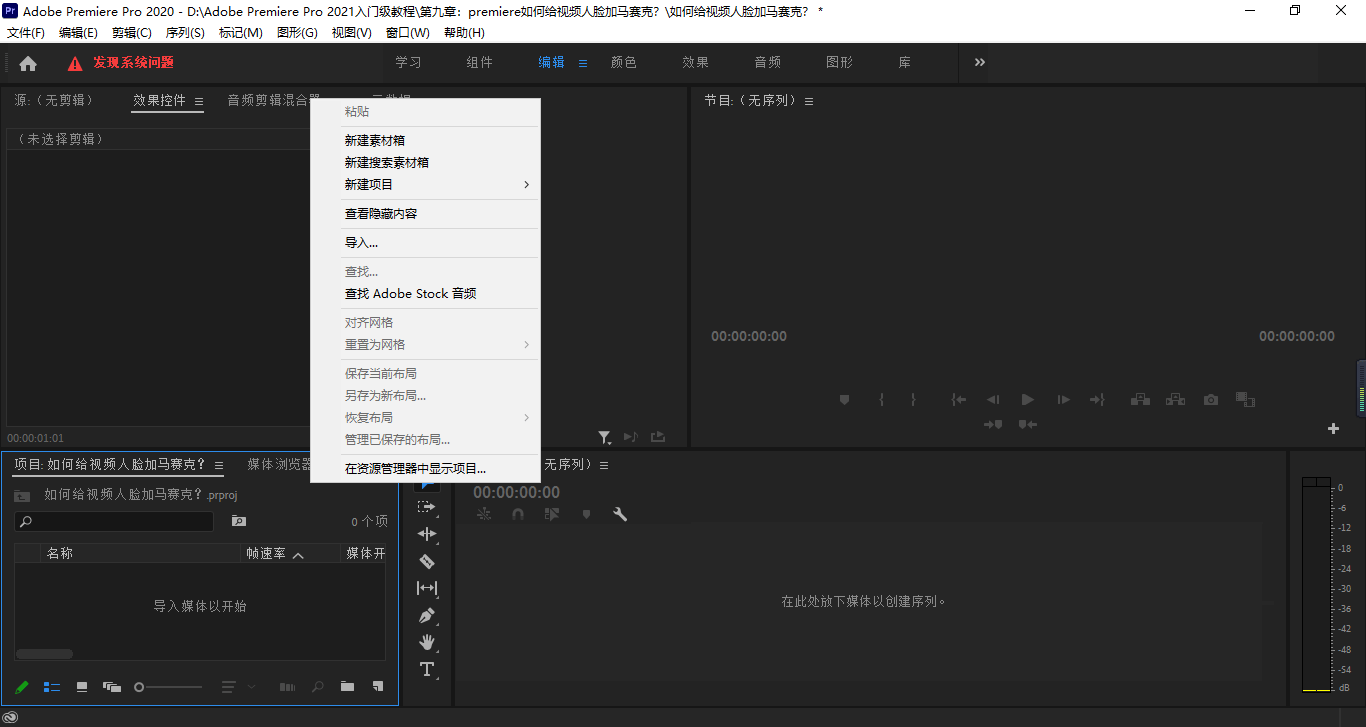Switch to the 颜色 workspace tab
Screen dimensions: 1366x727
[623, 62]
